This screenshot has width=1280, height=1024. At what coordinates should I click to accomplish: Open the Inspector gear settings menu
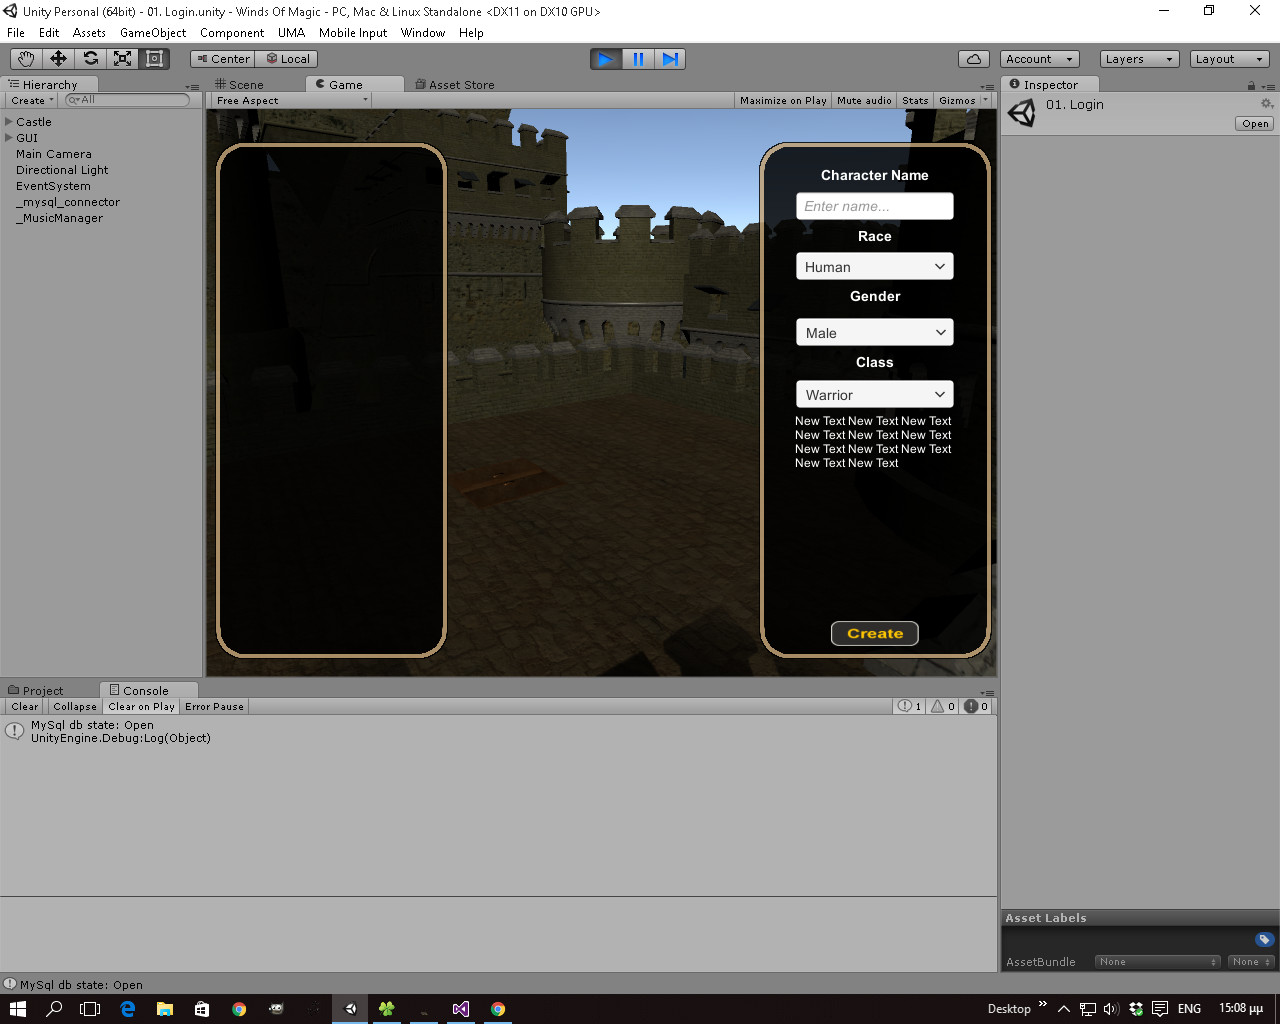click(x=1267, y=104)
